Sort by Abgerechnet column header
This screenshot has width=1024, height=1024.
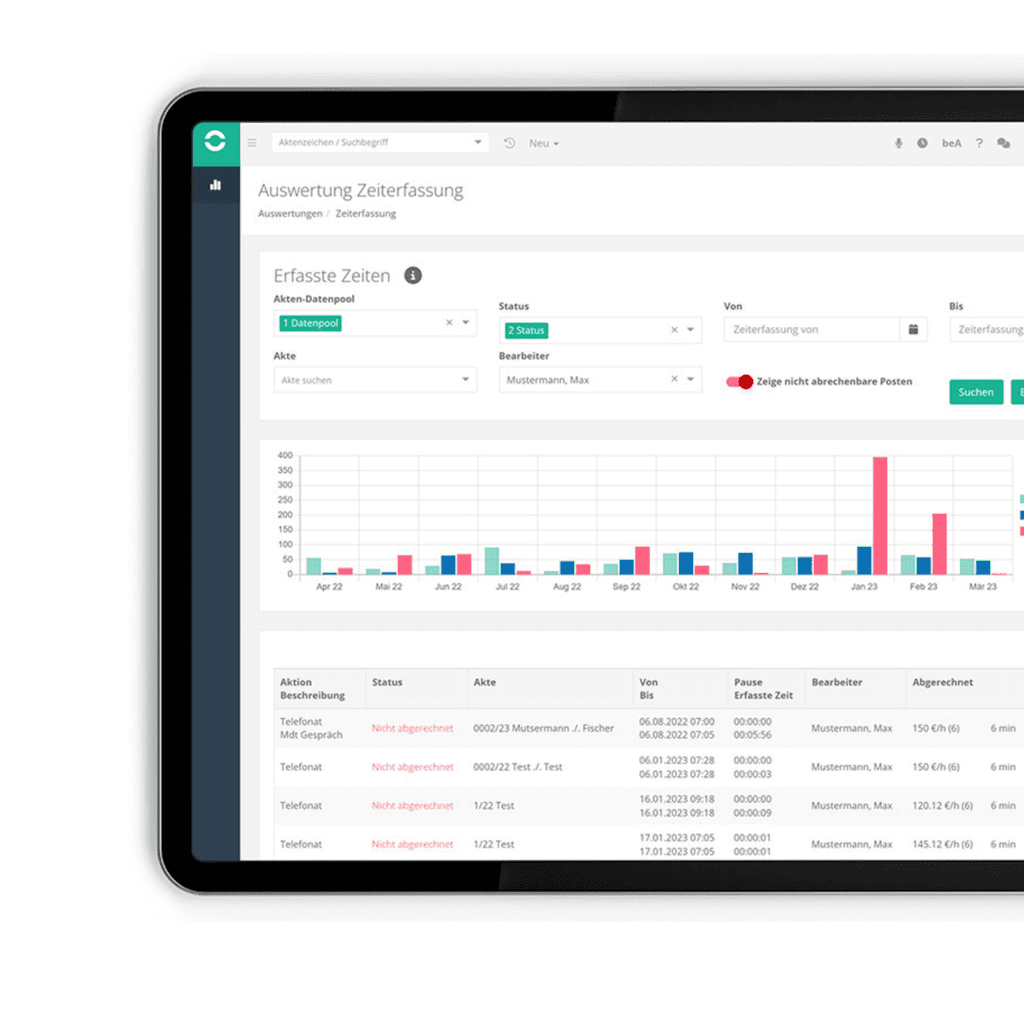tap(964, 688)
